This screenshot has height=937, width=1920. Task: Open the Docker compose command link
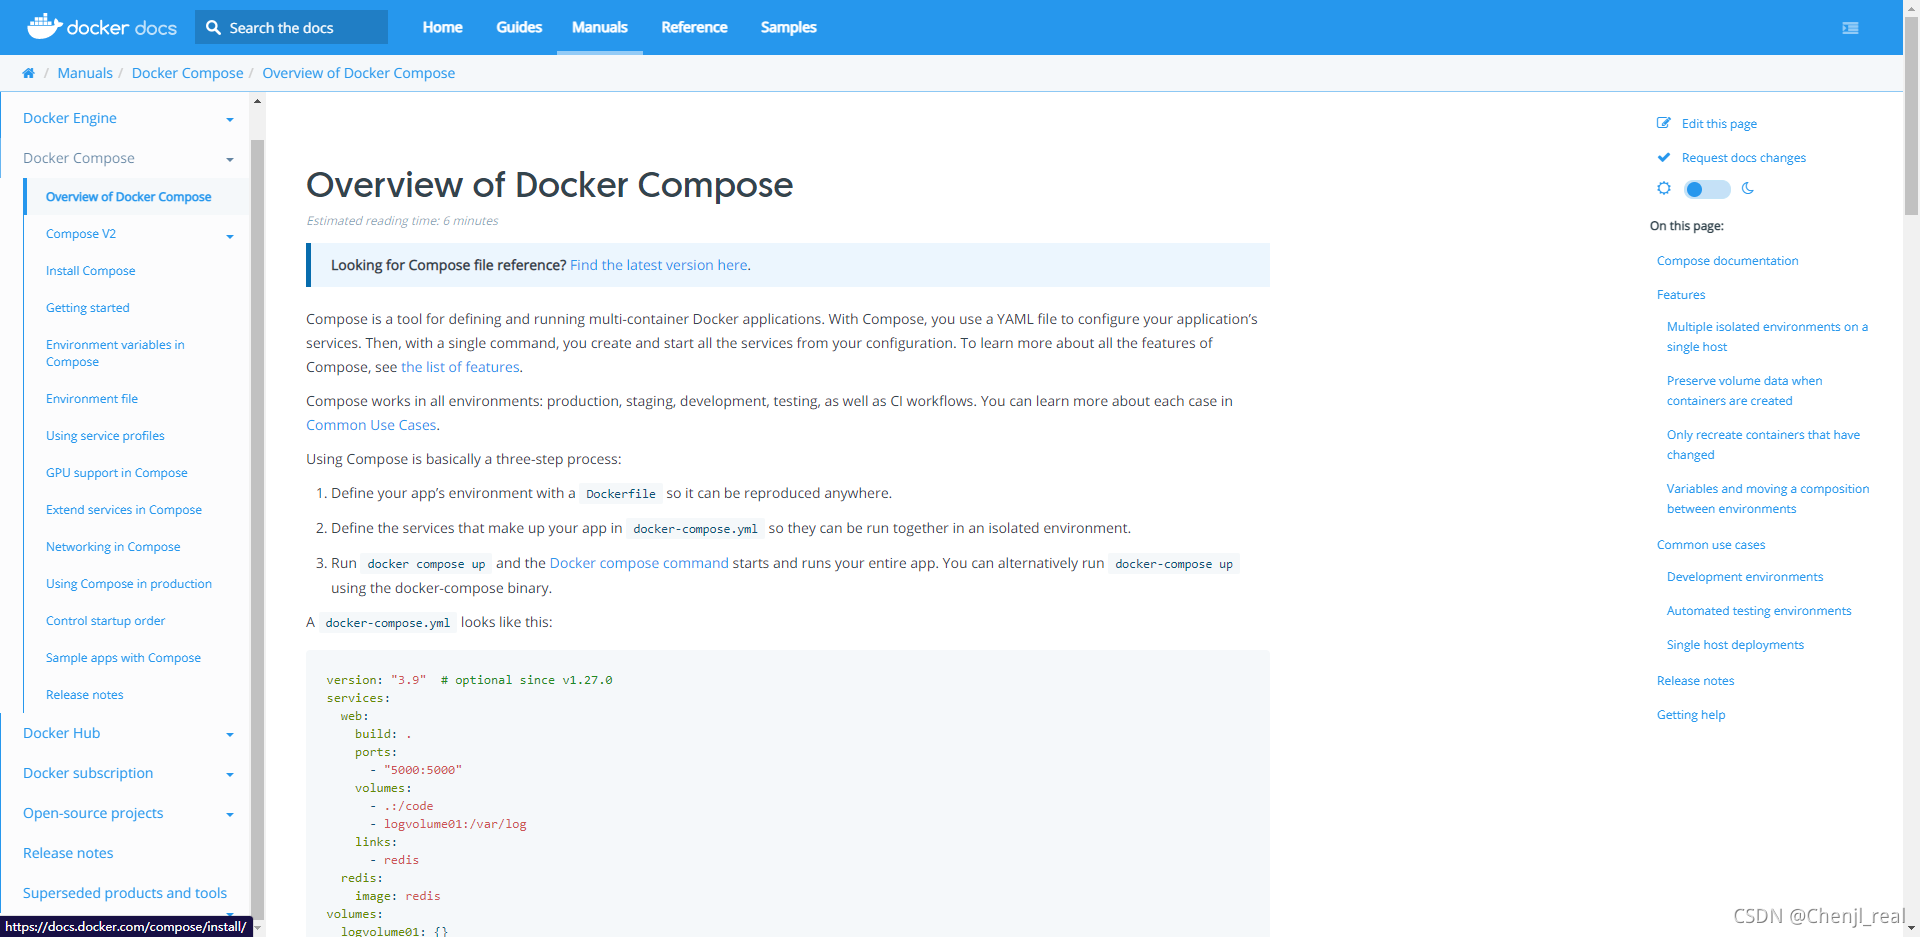(639, 563)
